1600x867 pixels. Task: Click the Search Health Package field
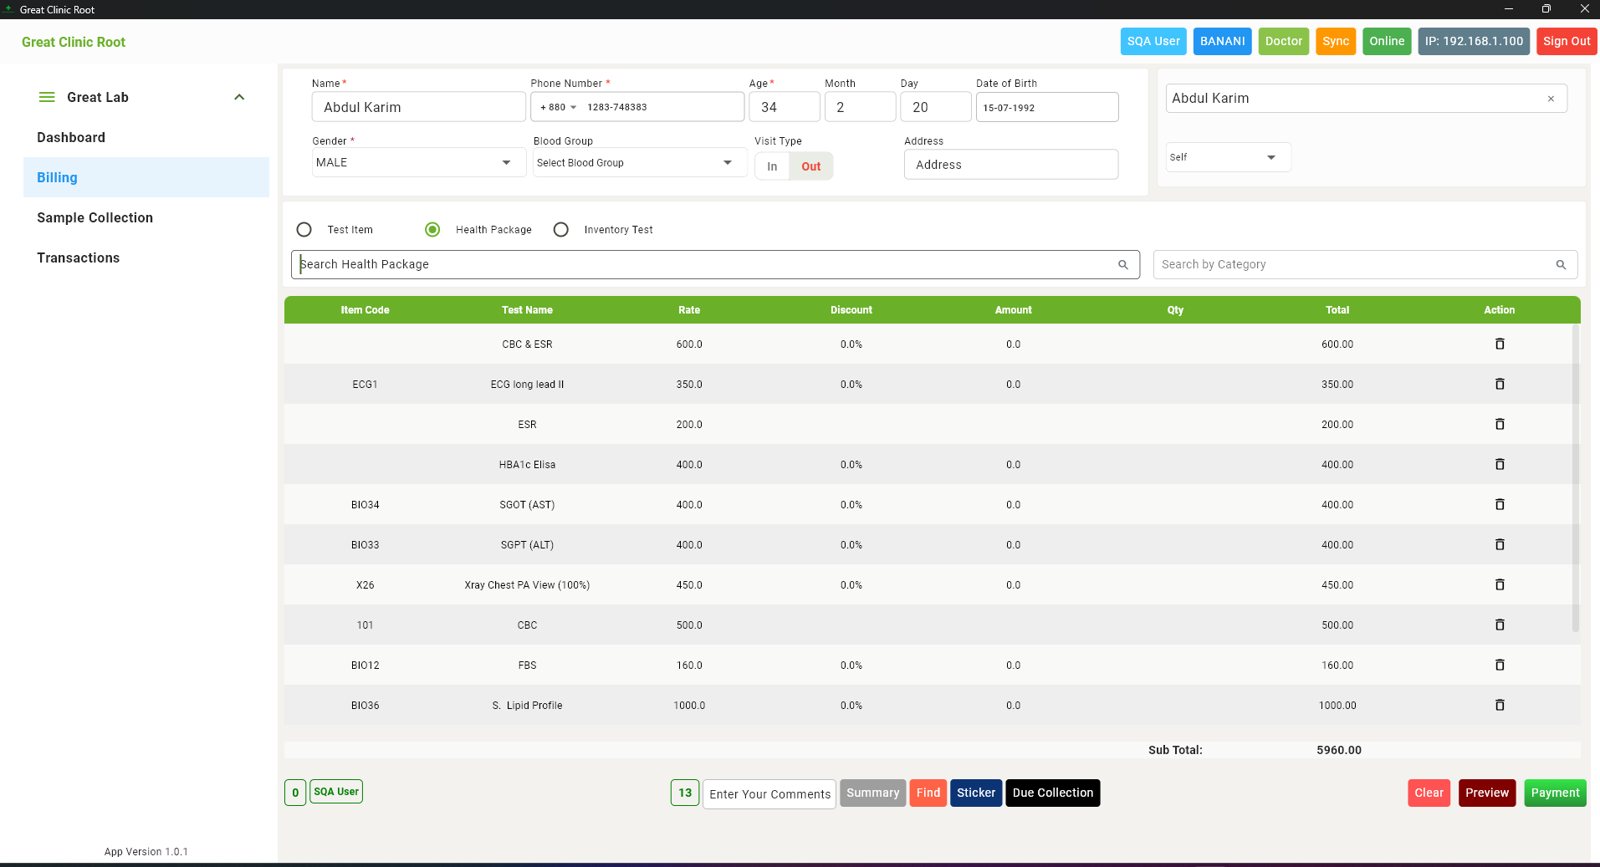pos(716,265)
